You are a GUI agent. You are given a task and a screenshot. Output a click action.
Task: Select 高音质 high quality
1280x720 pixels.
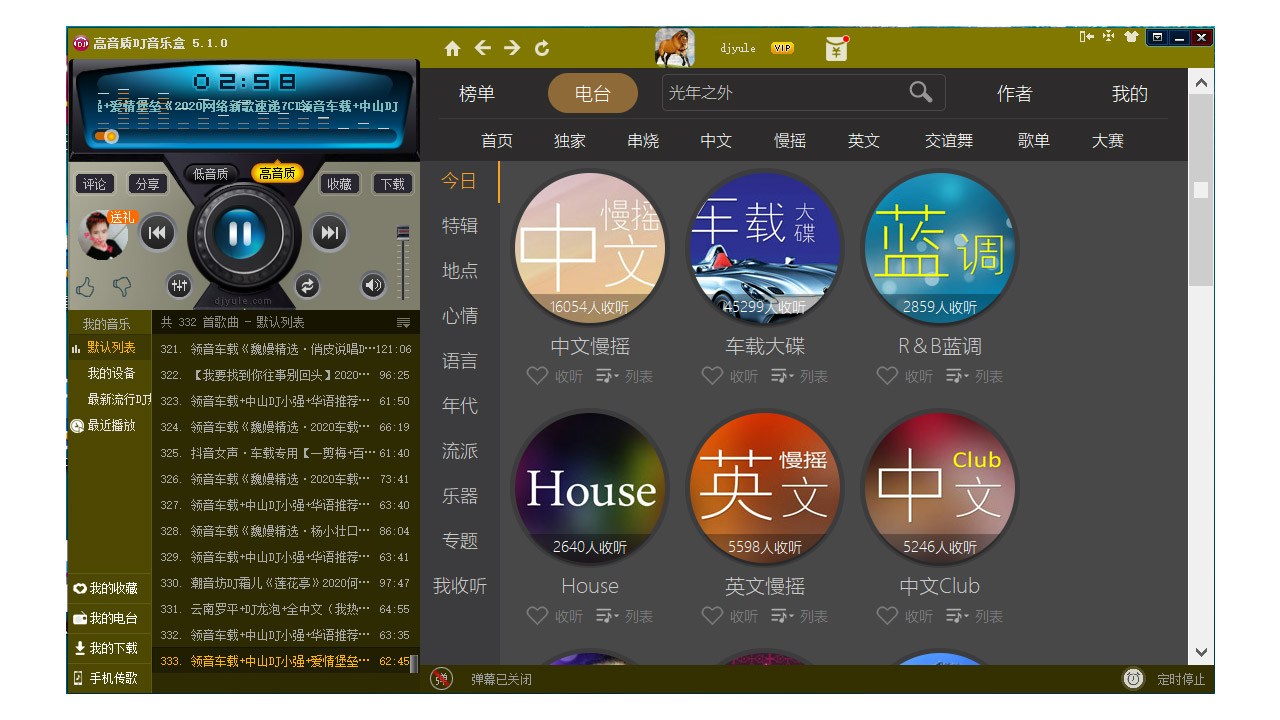coord(277,173)
